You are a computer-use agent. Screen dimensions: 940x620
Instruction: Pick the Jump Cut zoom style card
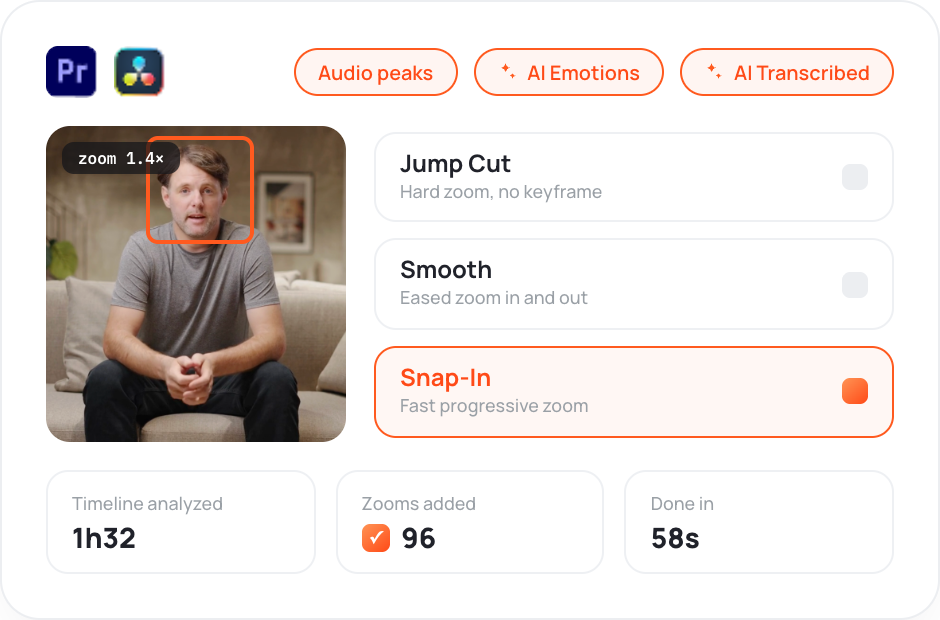pyautogui.click(x=634, y=177)
